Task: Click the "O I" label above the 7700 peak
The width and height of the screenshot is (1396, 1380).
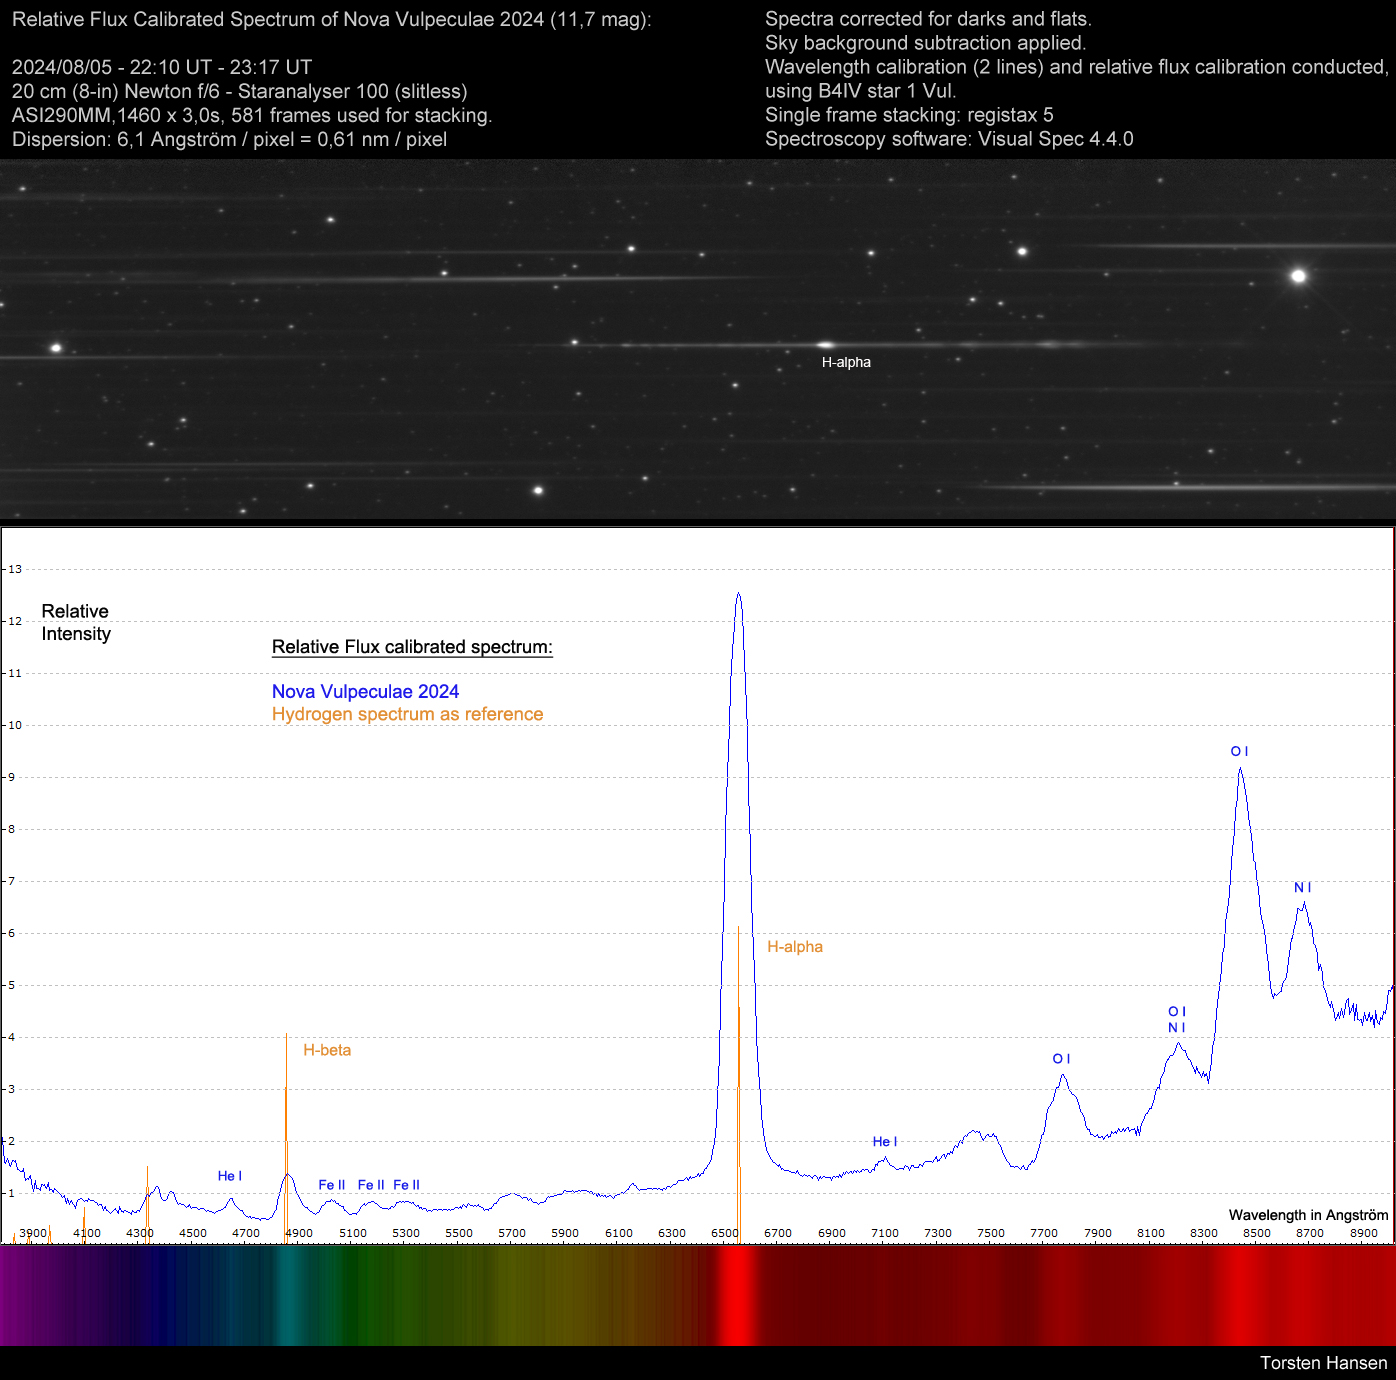Action: click(1062, 1058)
